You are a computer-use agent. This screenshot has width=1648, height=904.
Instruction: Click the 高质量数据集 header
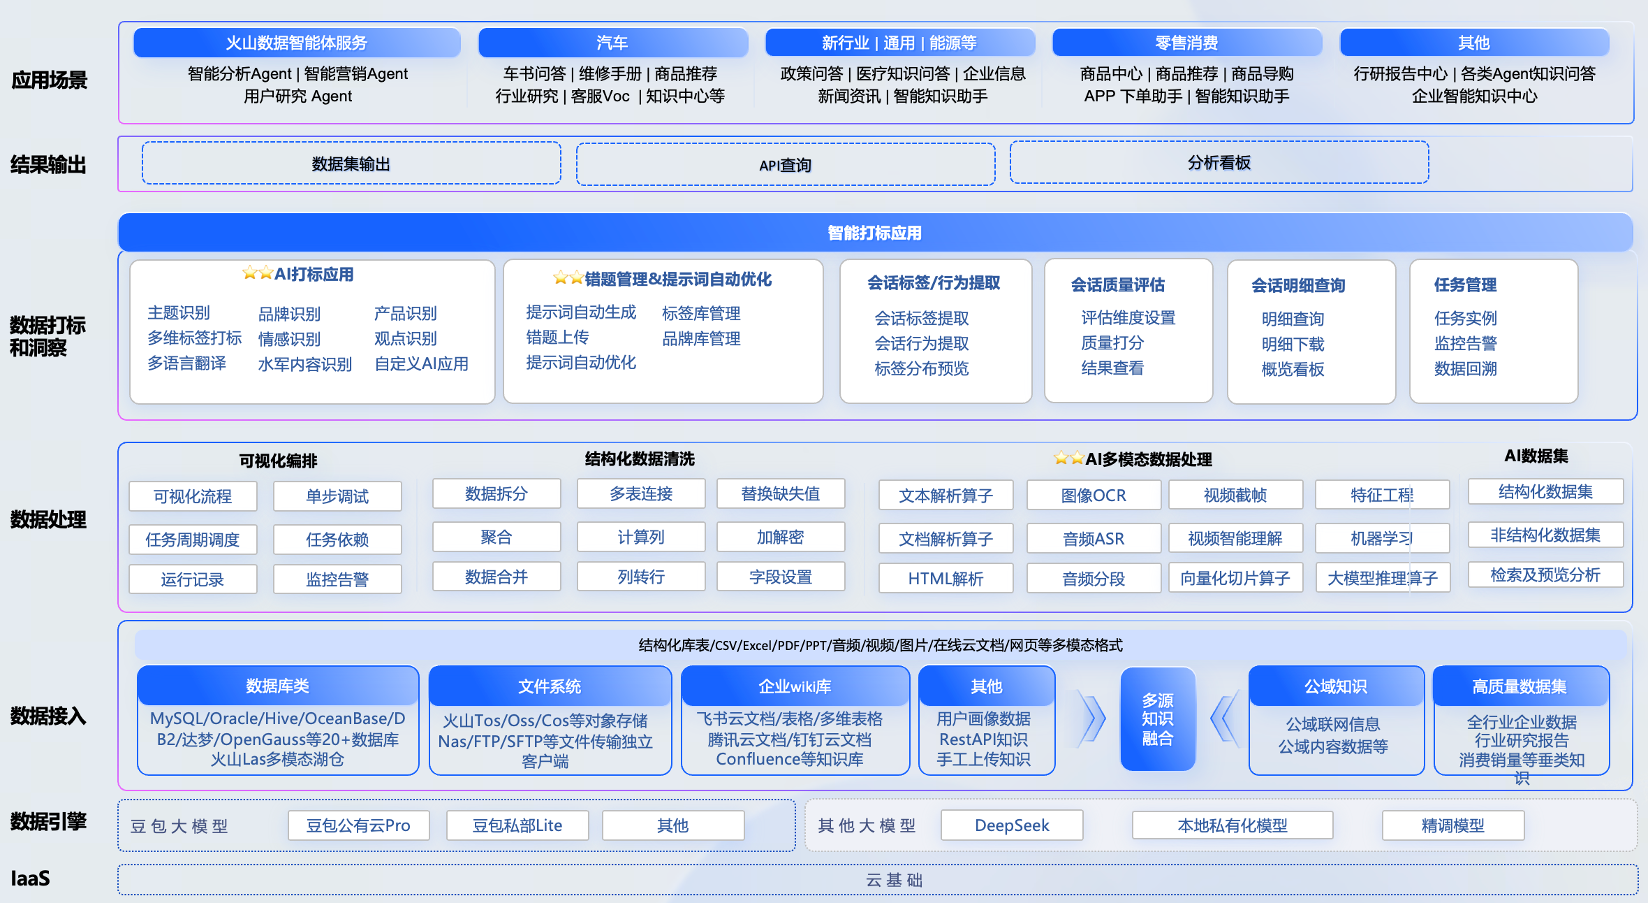(1520, 686)
